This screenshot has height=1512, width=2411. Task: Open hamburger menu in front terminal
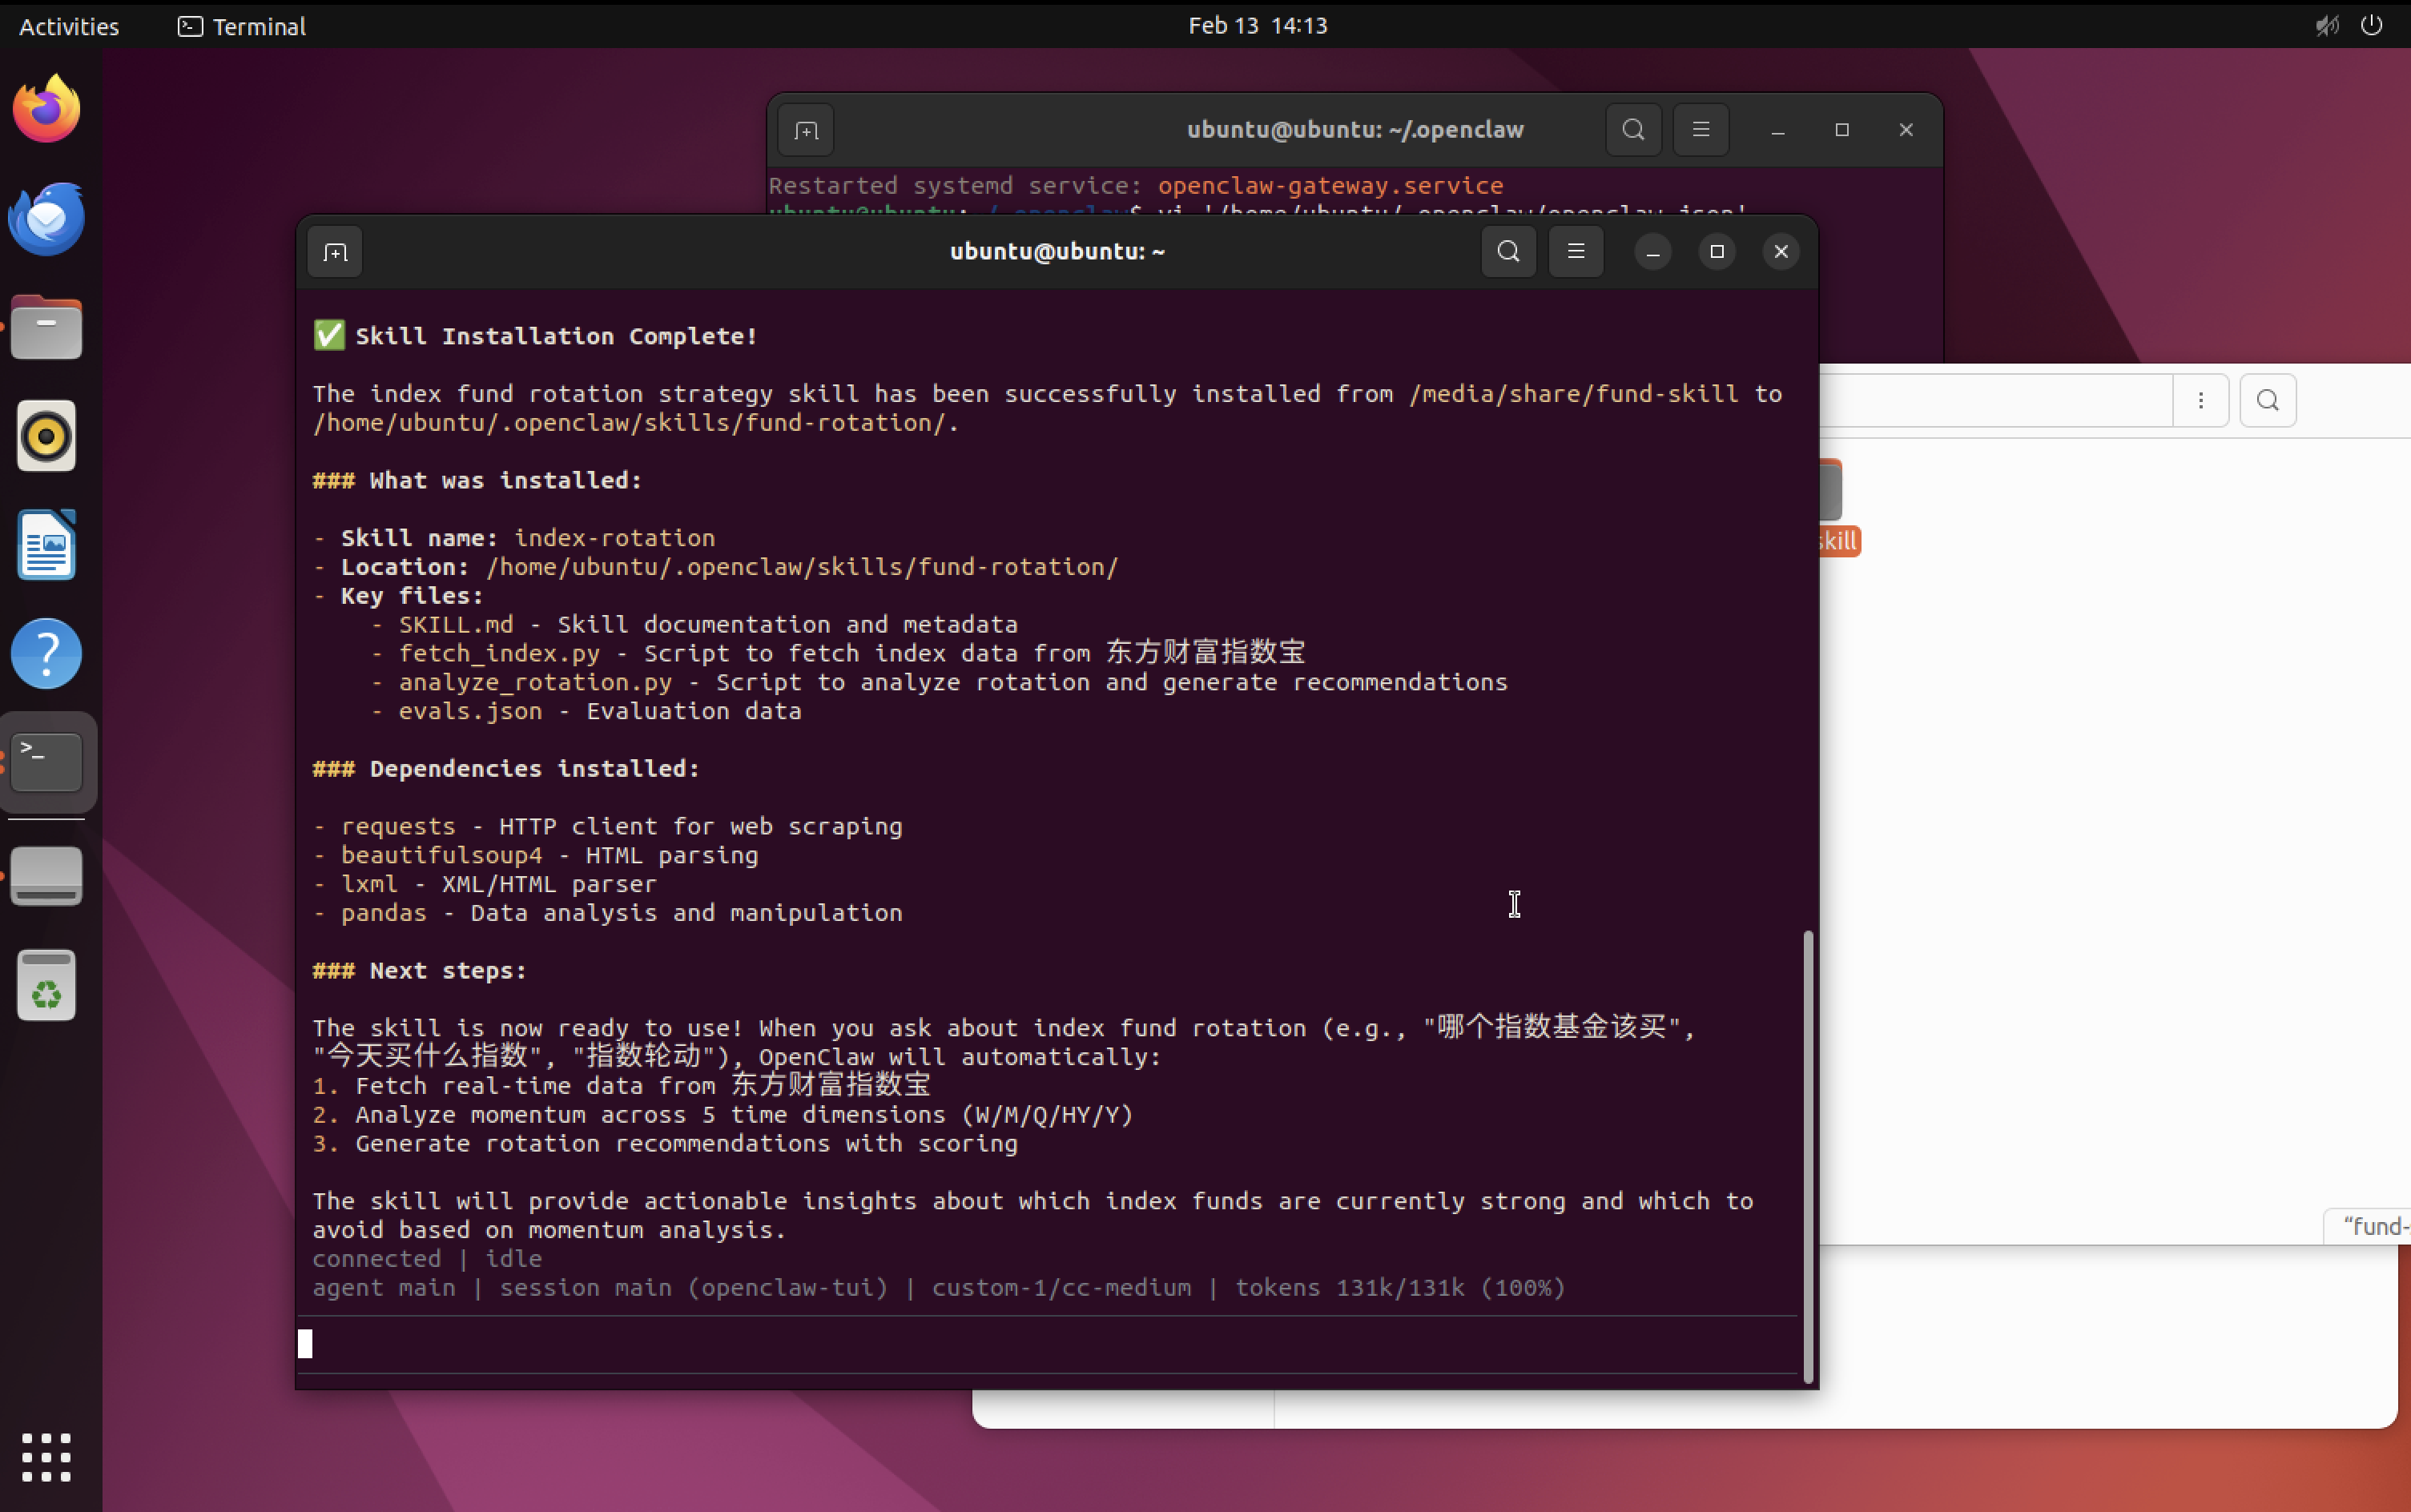pyautogui.click(x=1576, y=252)
